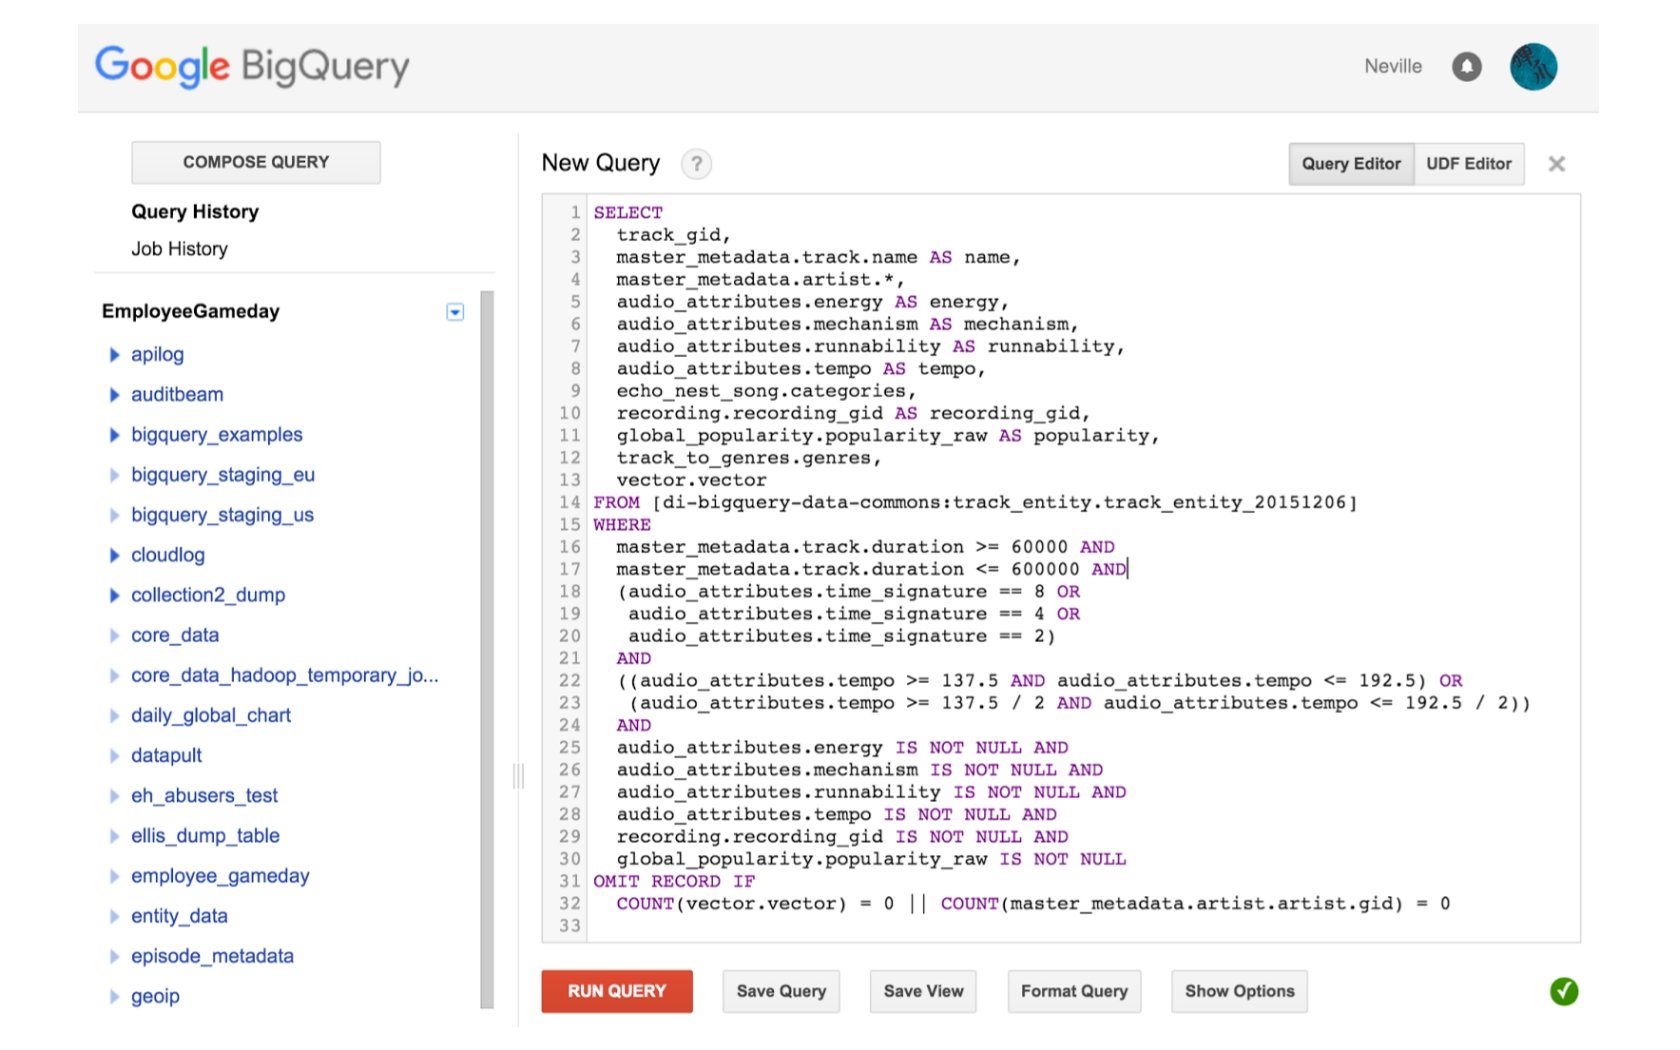Run the query
Image resolution: width=1680 pixels, height=1050 pixels.
tap(617, 991)
